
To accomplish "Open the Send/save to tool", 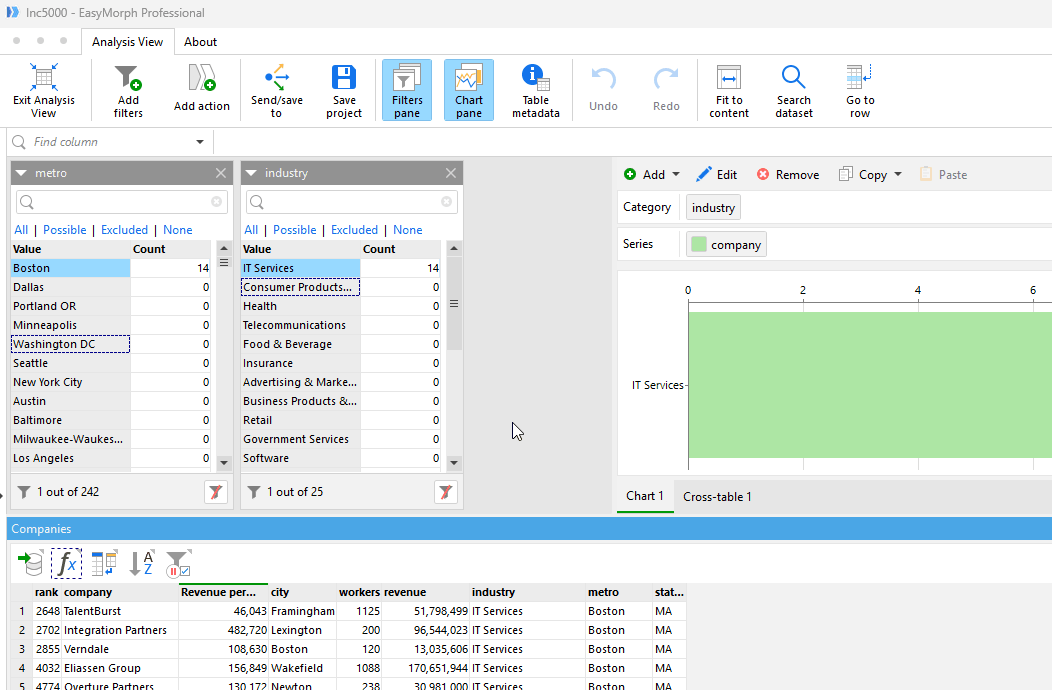I will click(277, 88).
